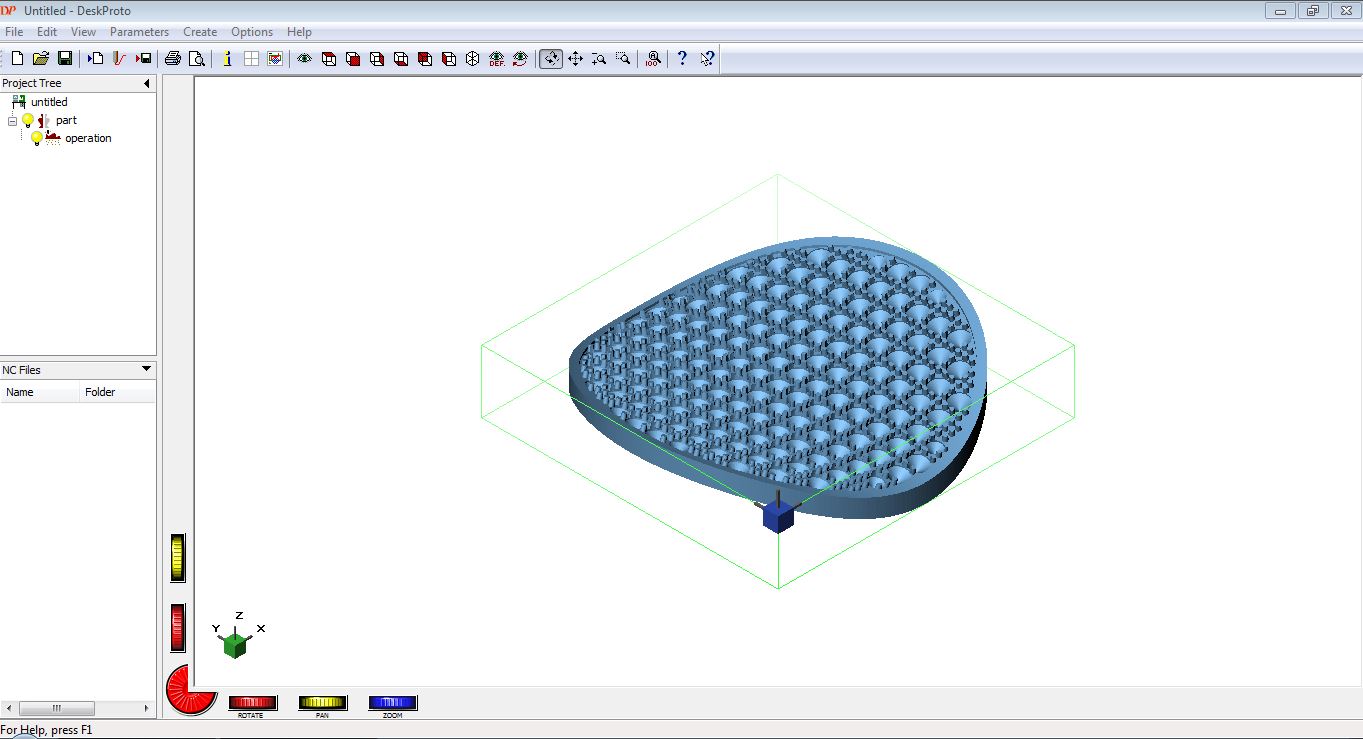Open the Parameters menu
Viewport: 1363px width, 739px height.
pos(139,32)
